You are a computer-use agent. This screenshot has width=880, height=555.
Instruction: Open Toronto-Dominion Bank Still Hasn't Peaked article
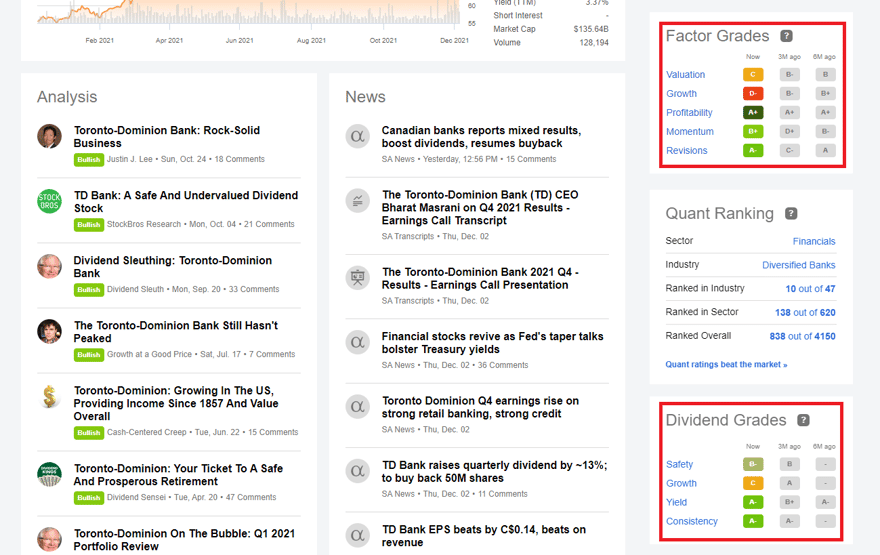[x=176, y=332]
